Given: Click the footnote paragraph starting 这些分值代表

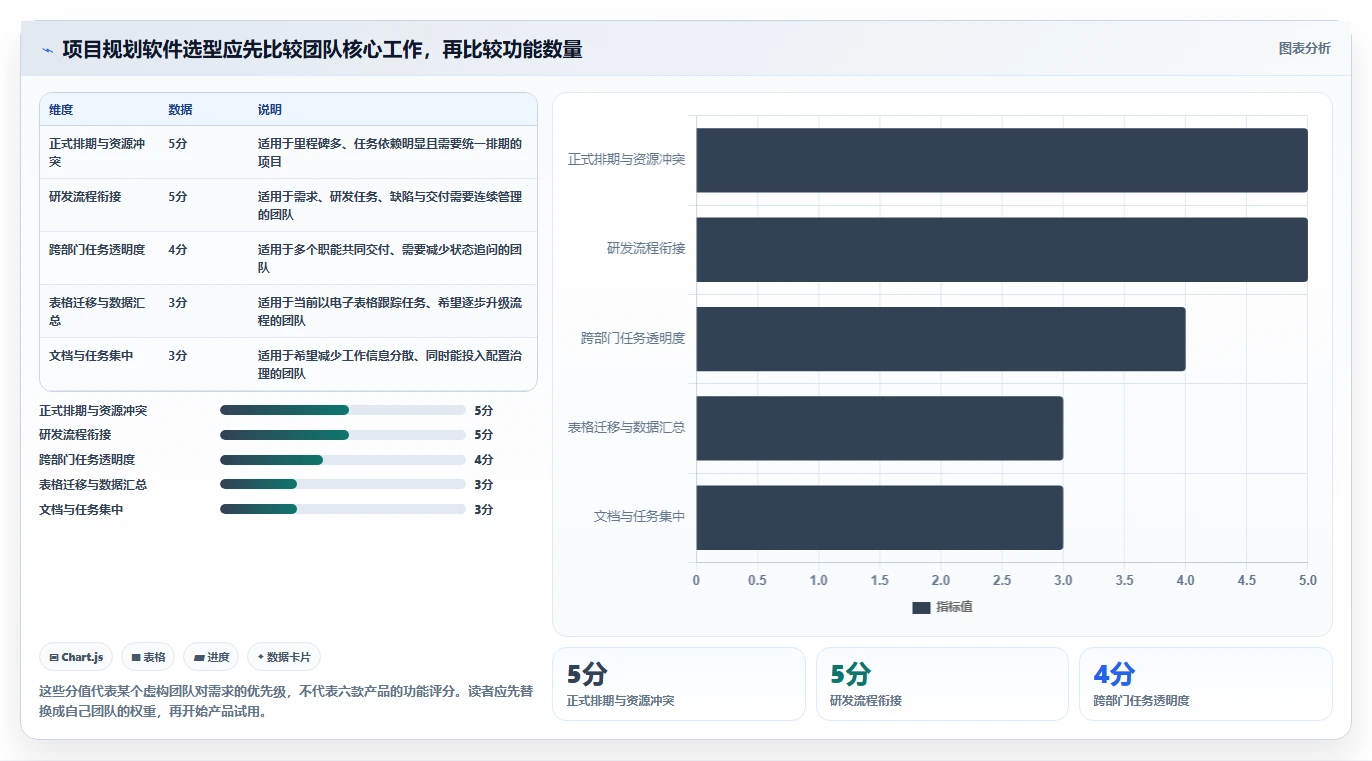Looking at the screenshot, I should (286, 701).
